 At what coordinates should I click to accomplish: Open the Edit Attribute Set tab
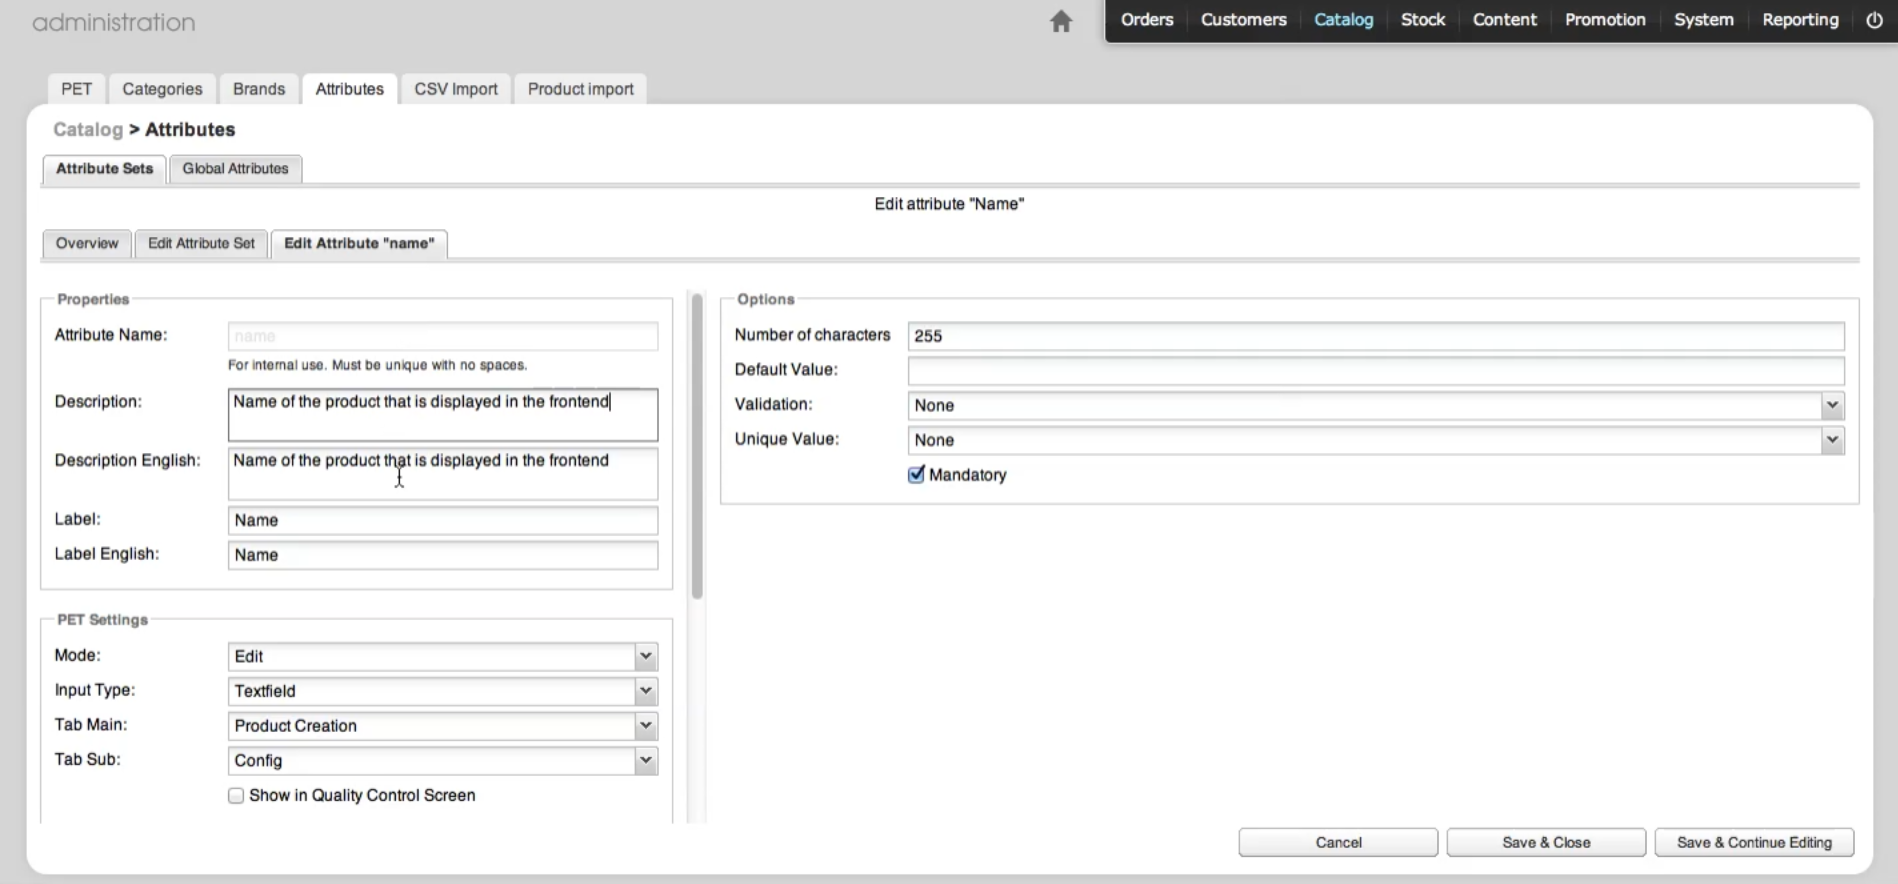[201, 243]
